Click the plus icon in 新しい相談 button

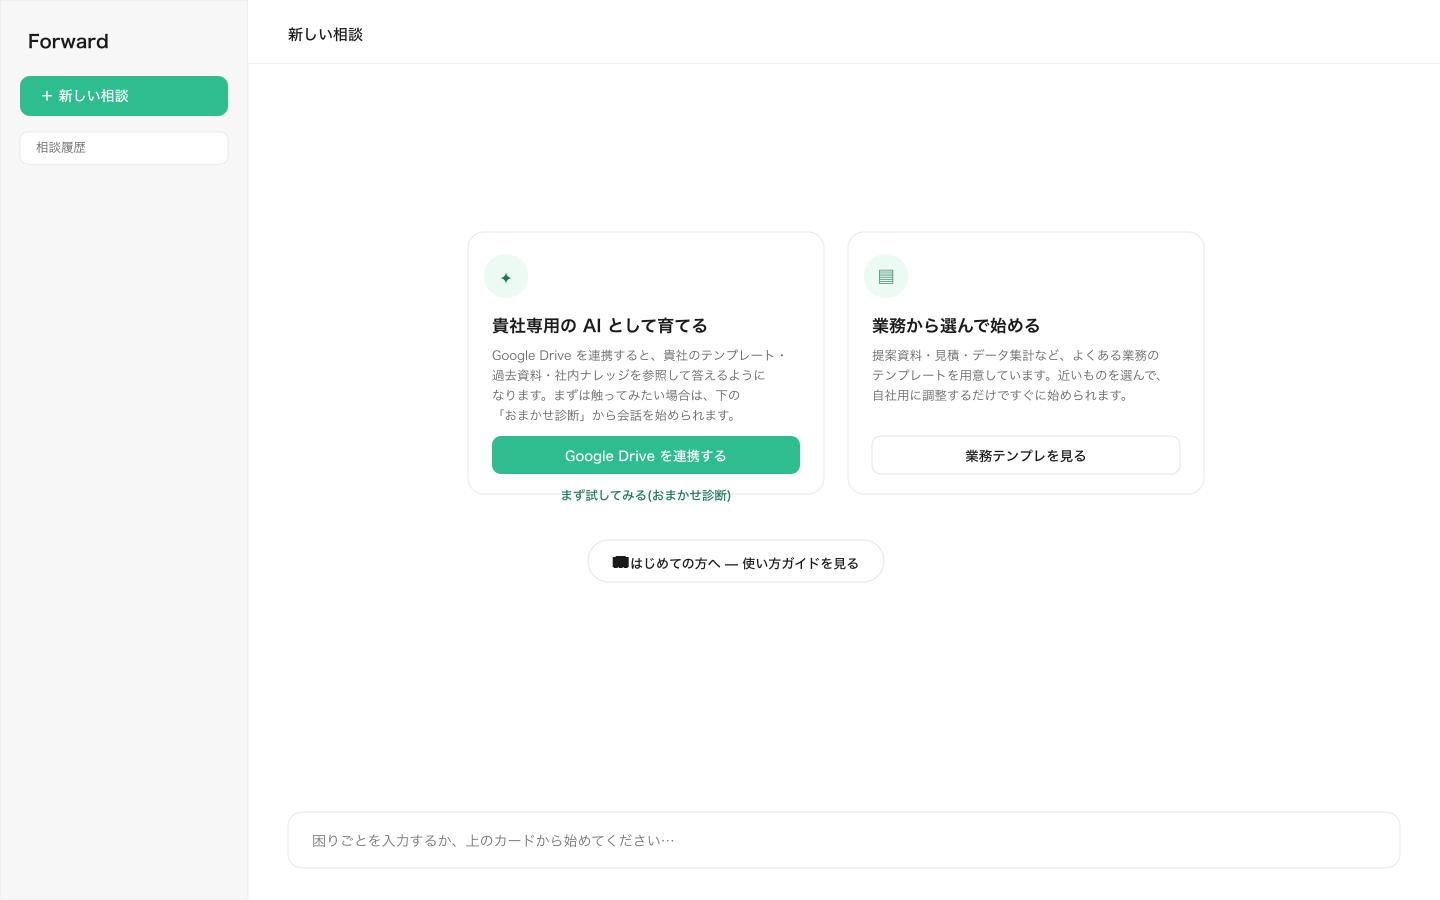tap(46, 96)
